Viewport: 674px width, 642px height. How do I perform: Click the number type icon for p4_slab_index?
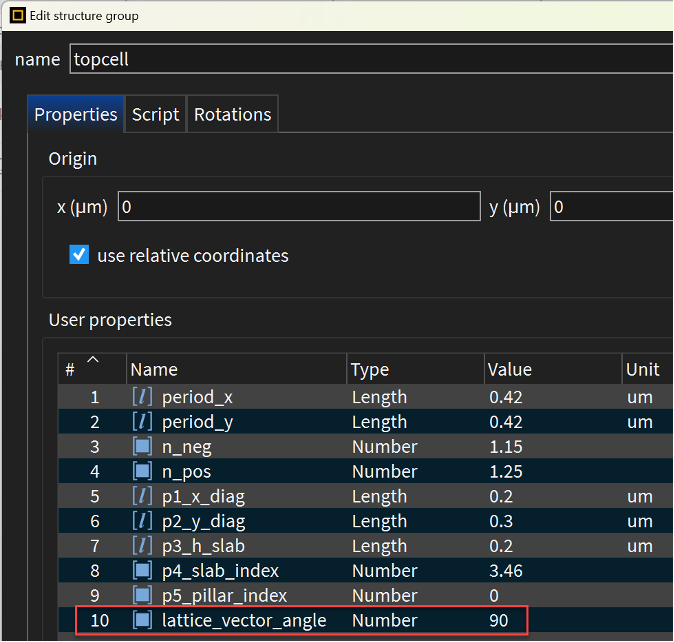pyautogui.click(x=142, y=571)
